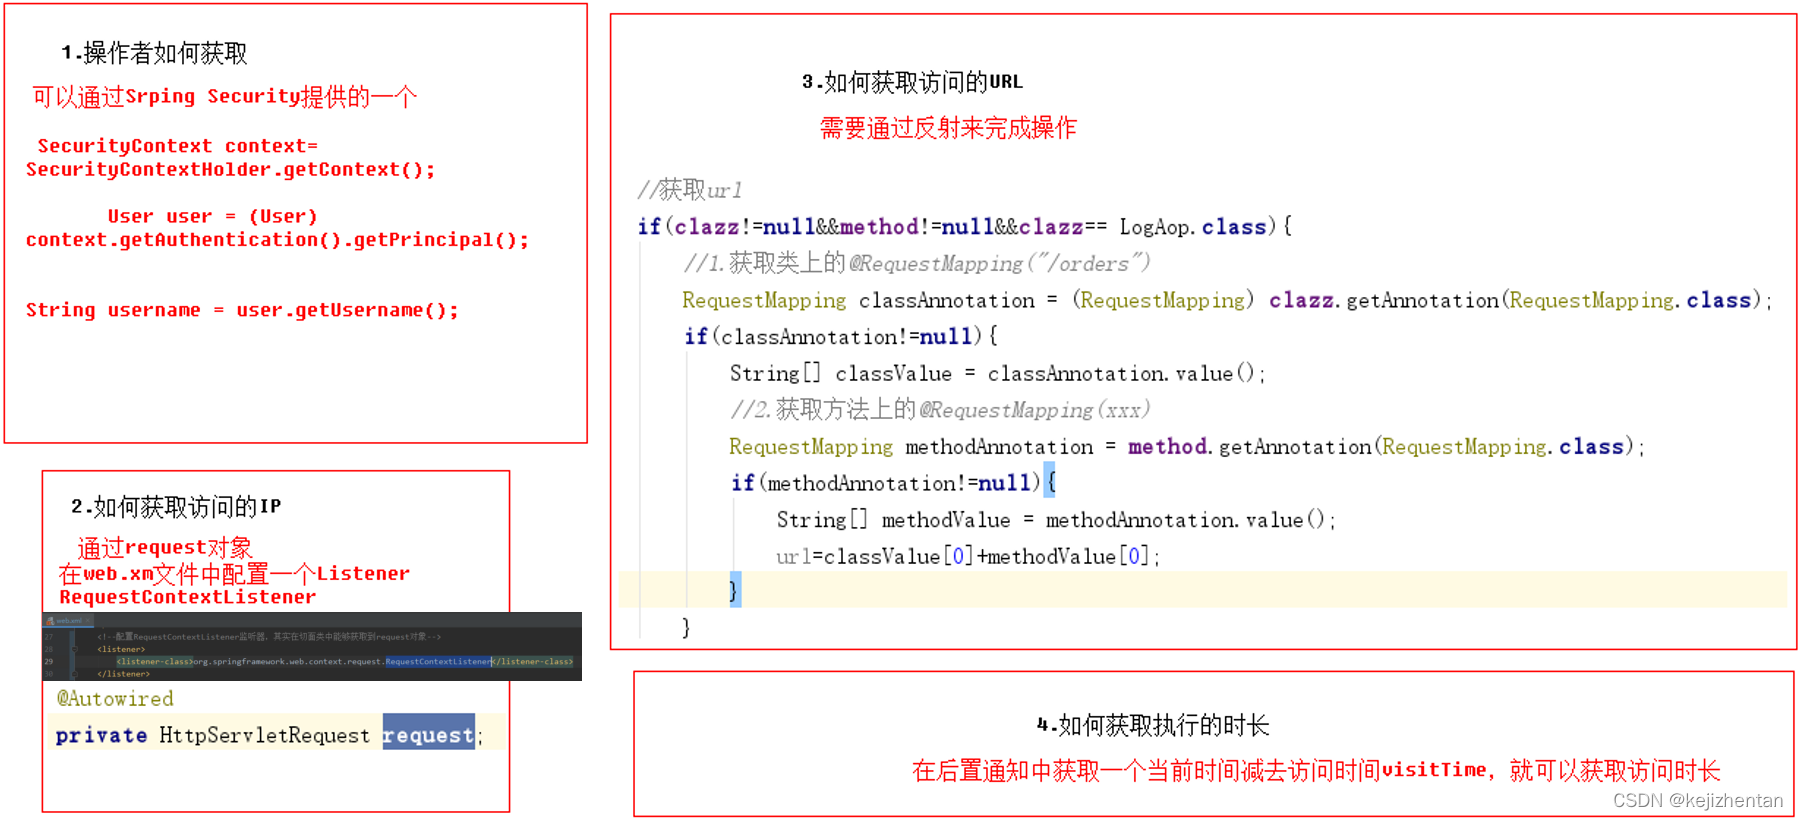1798x820 pixels.
Task: Click line 27 XML comment in web.xml snippet
Action: click(x=268, y=637)
